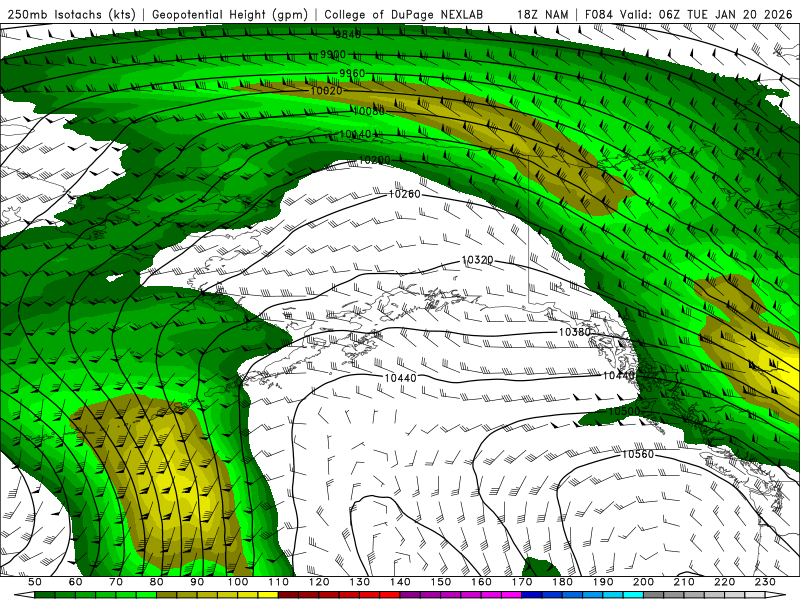Click the 'Geopotential Height (gpm)' title text

(x=230, y=15)
